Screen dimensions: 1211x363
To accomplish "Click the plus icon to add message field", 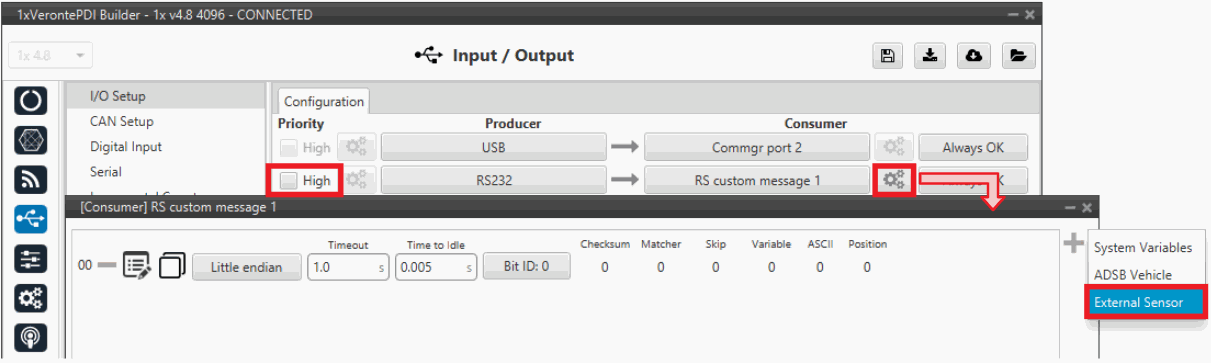I will coord(1073,243).
